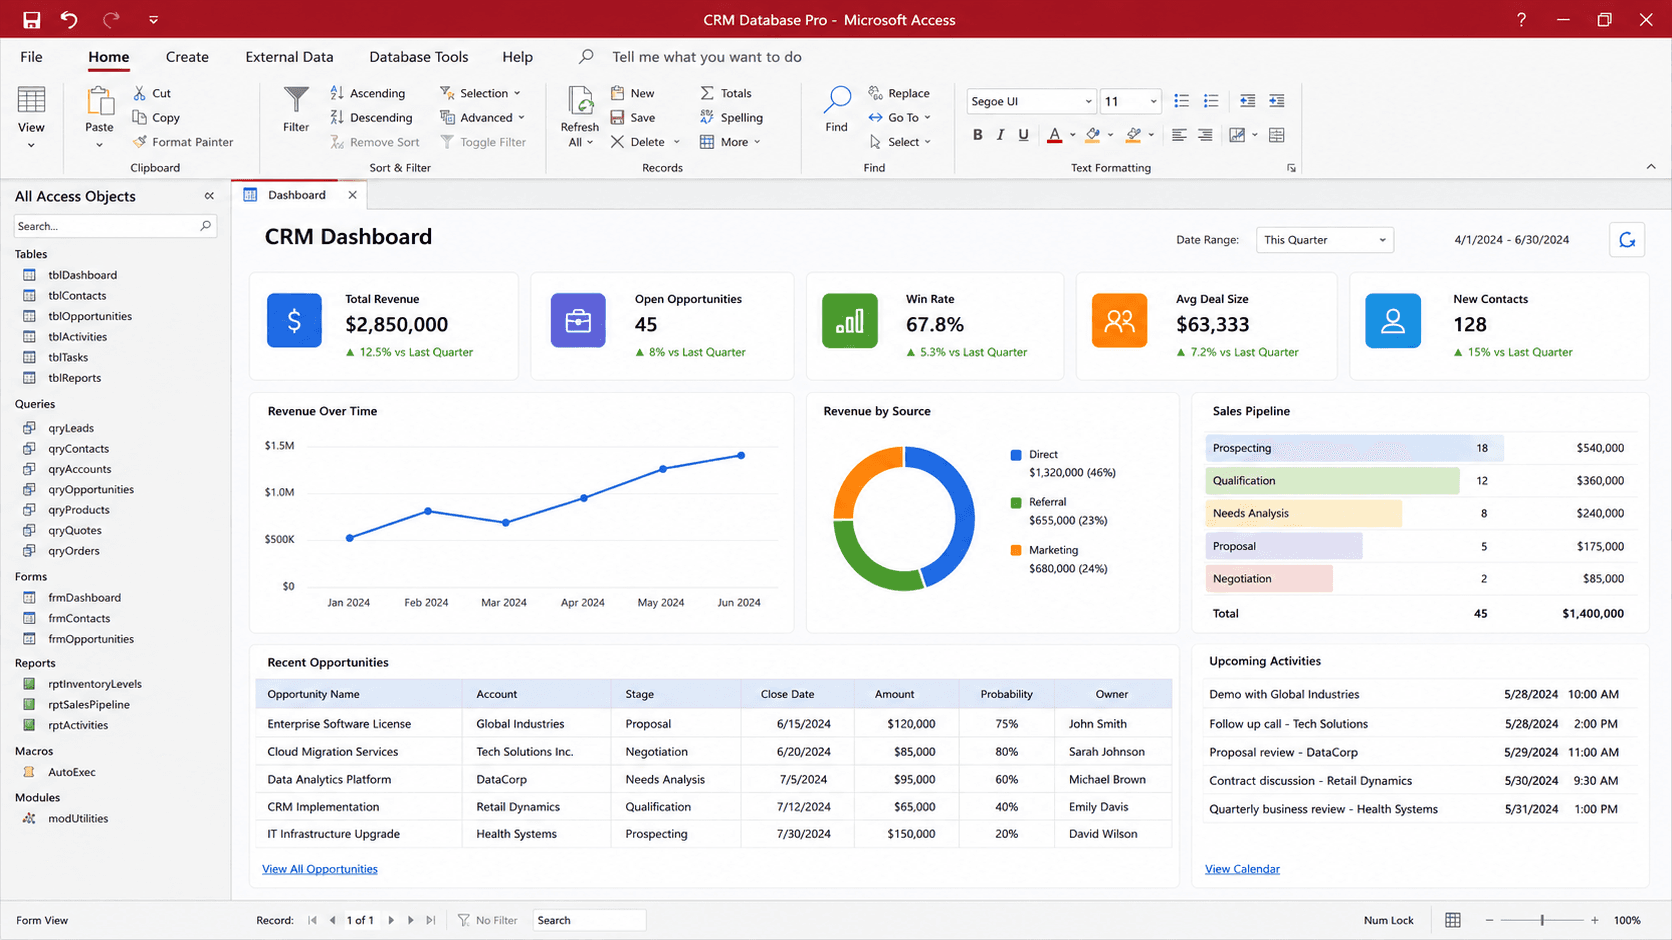Switch to the External Data tab

click(x=289, y=57)
